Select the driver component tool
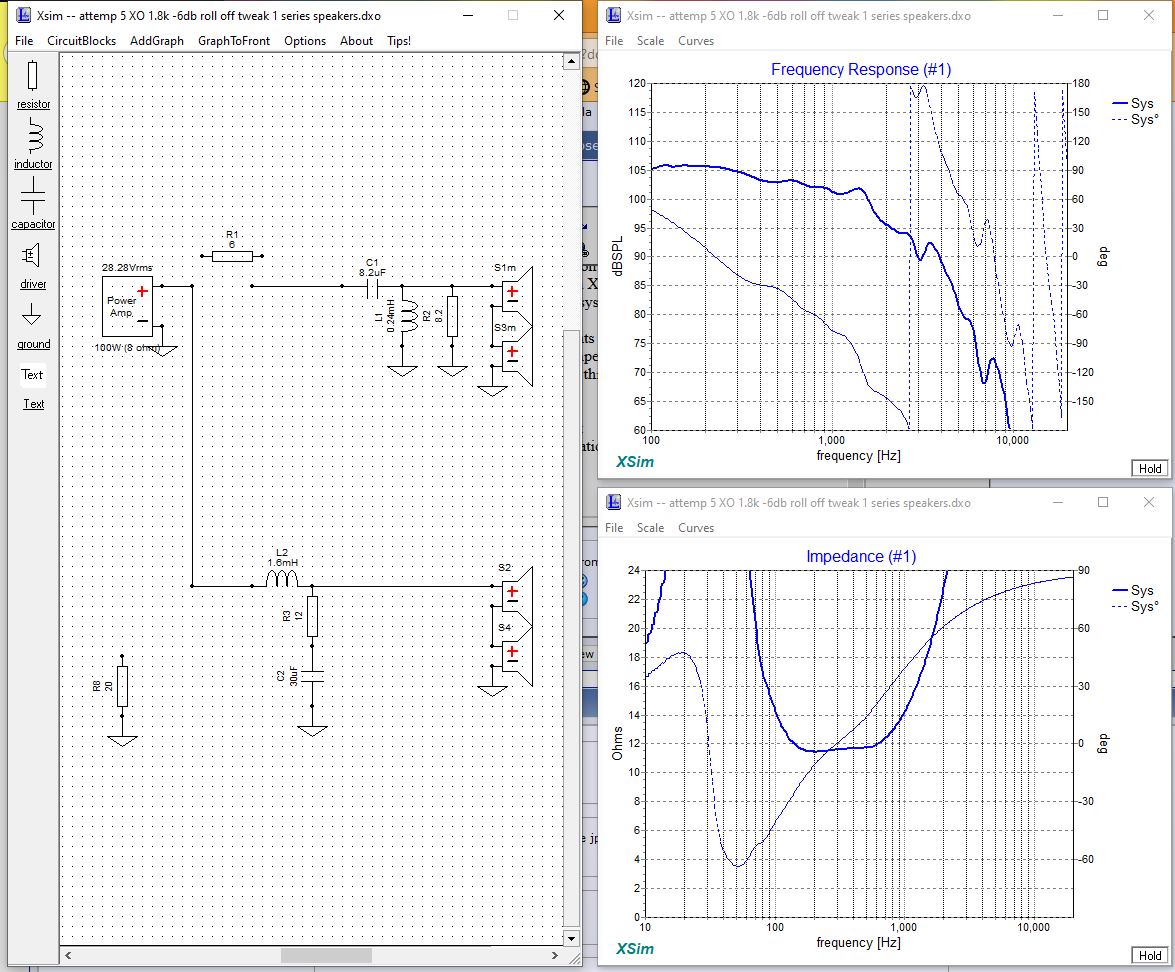 coord(33,265)
